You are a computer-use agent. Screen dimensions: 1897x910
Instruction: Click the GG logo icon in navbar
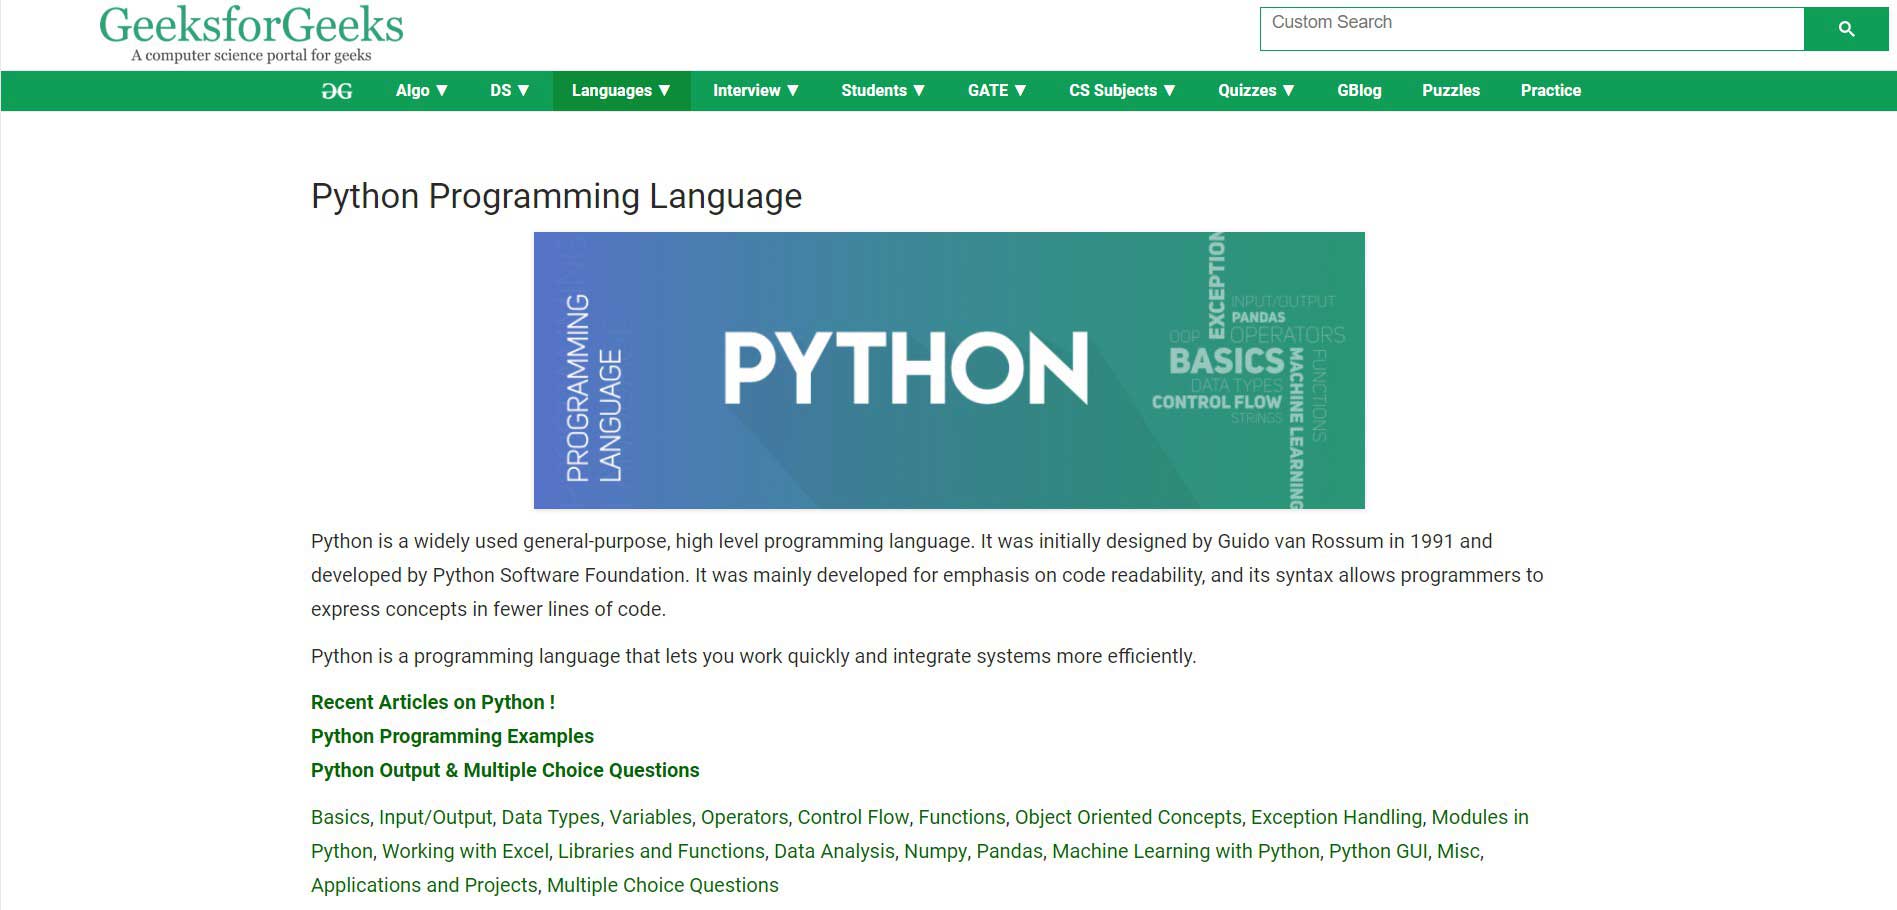point(337,91)
